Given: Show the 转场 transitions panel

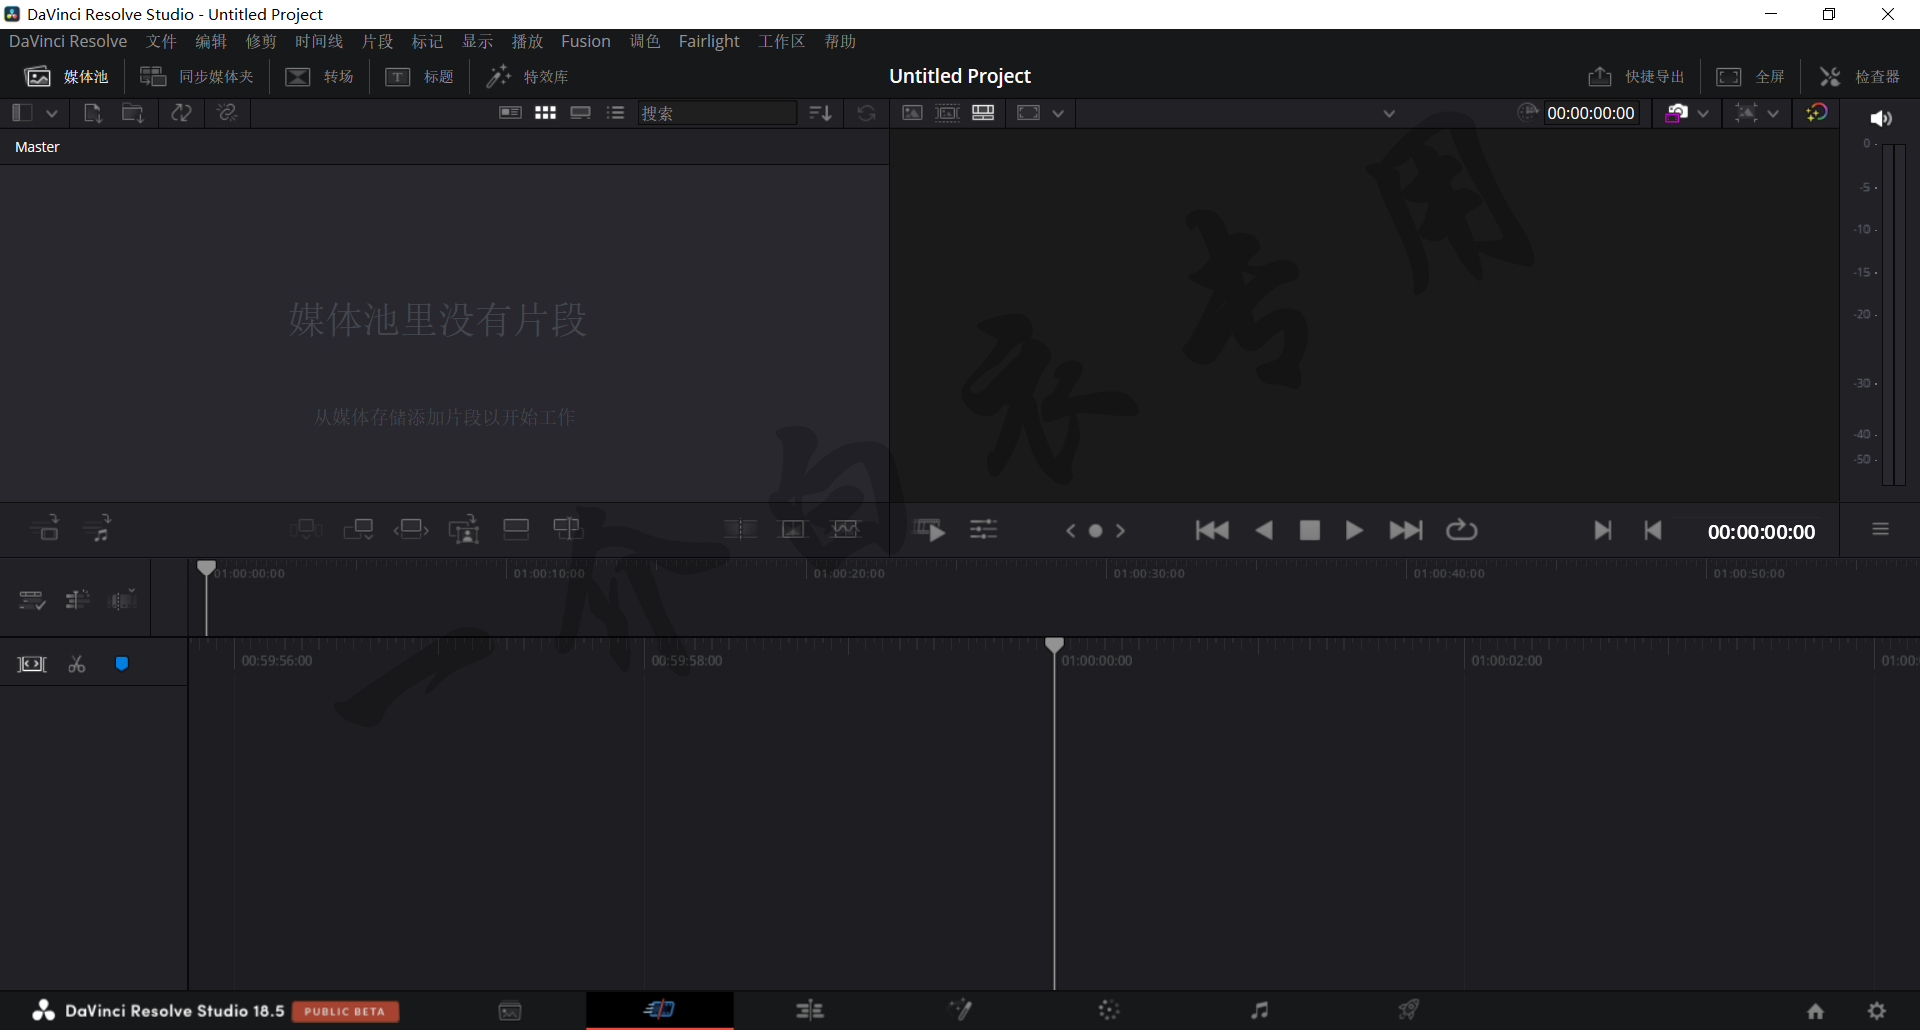Looking at the screenshot, I should pyautogui.click(x=319, y=77).
